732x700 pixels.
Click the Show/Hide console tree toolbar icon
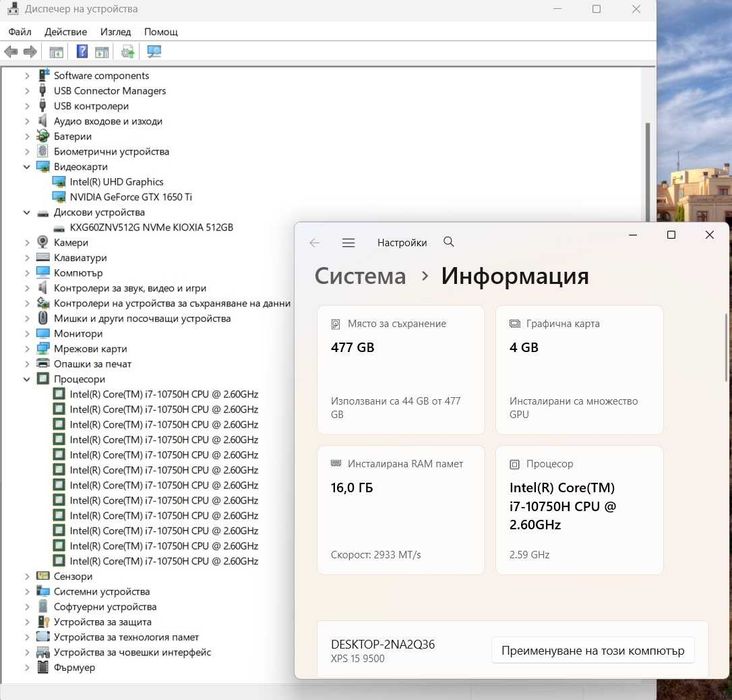[x=56, y=52]
